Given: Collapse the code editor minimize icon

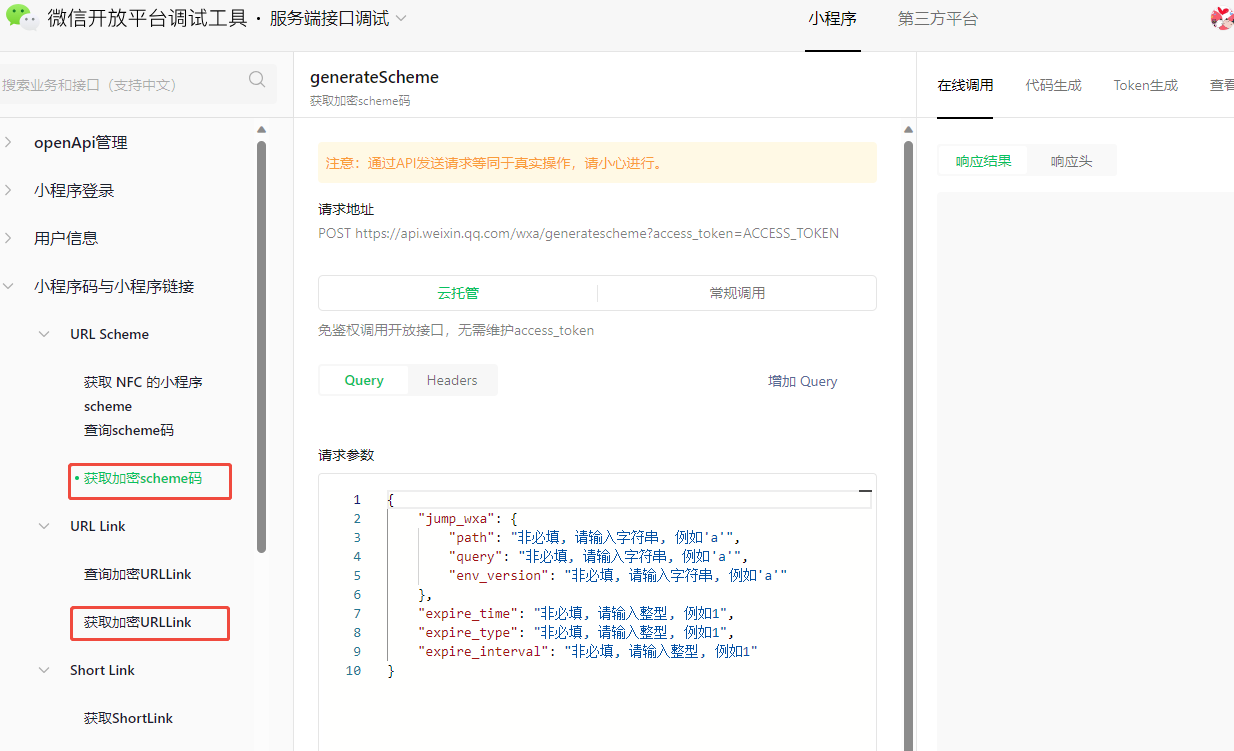Looking at the screenshot, I should [x=865, y=491].
